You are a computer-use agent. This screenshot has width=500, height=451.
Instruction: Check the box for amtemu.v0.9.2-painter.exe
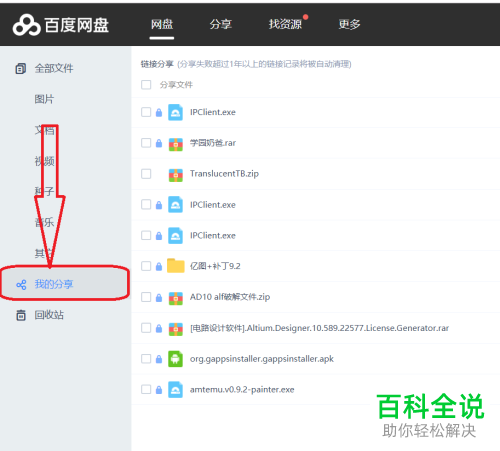[x=146, y=389]
